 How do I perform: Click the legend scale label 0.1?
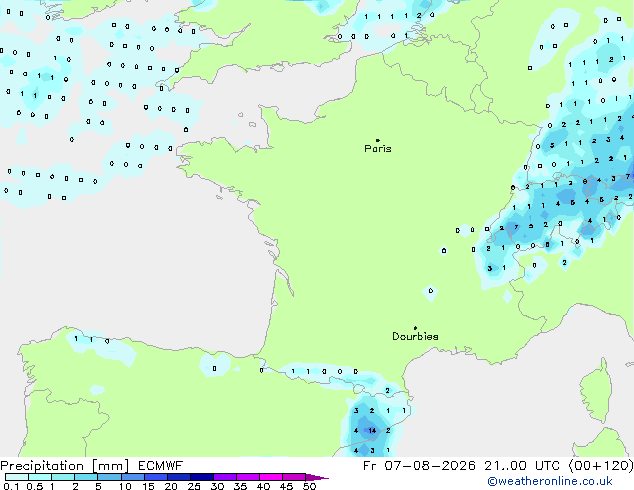coord(11,486)
